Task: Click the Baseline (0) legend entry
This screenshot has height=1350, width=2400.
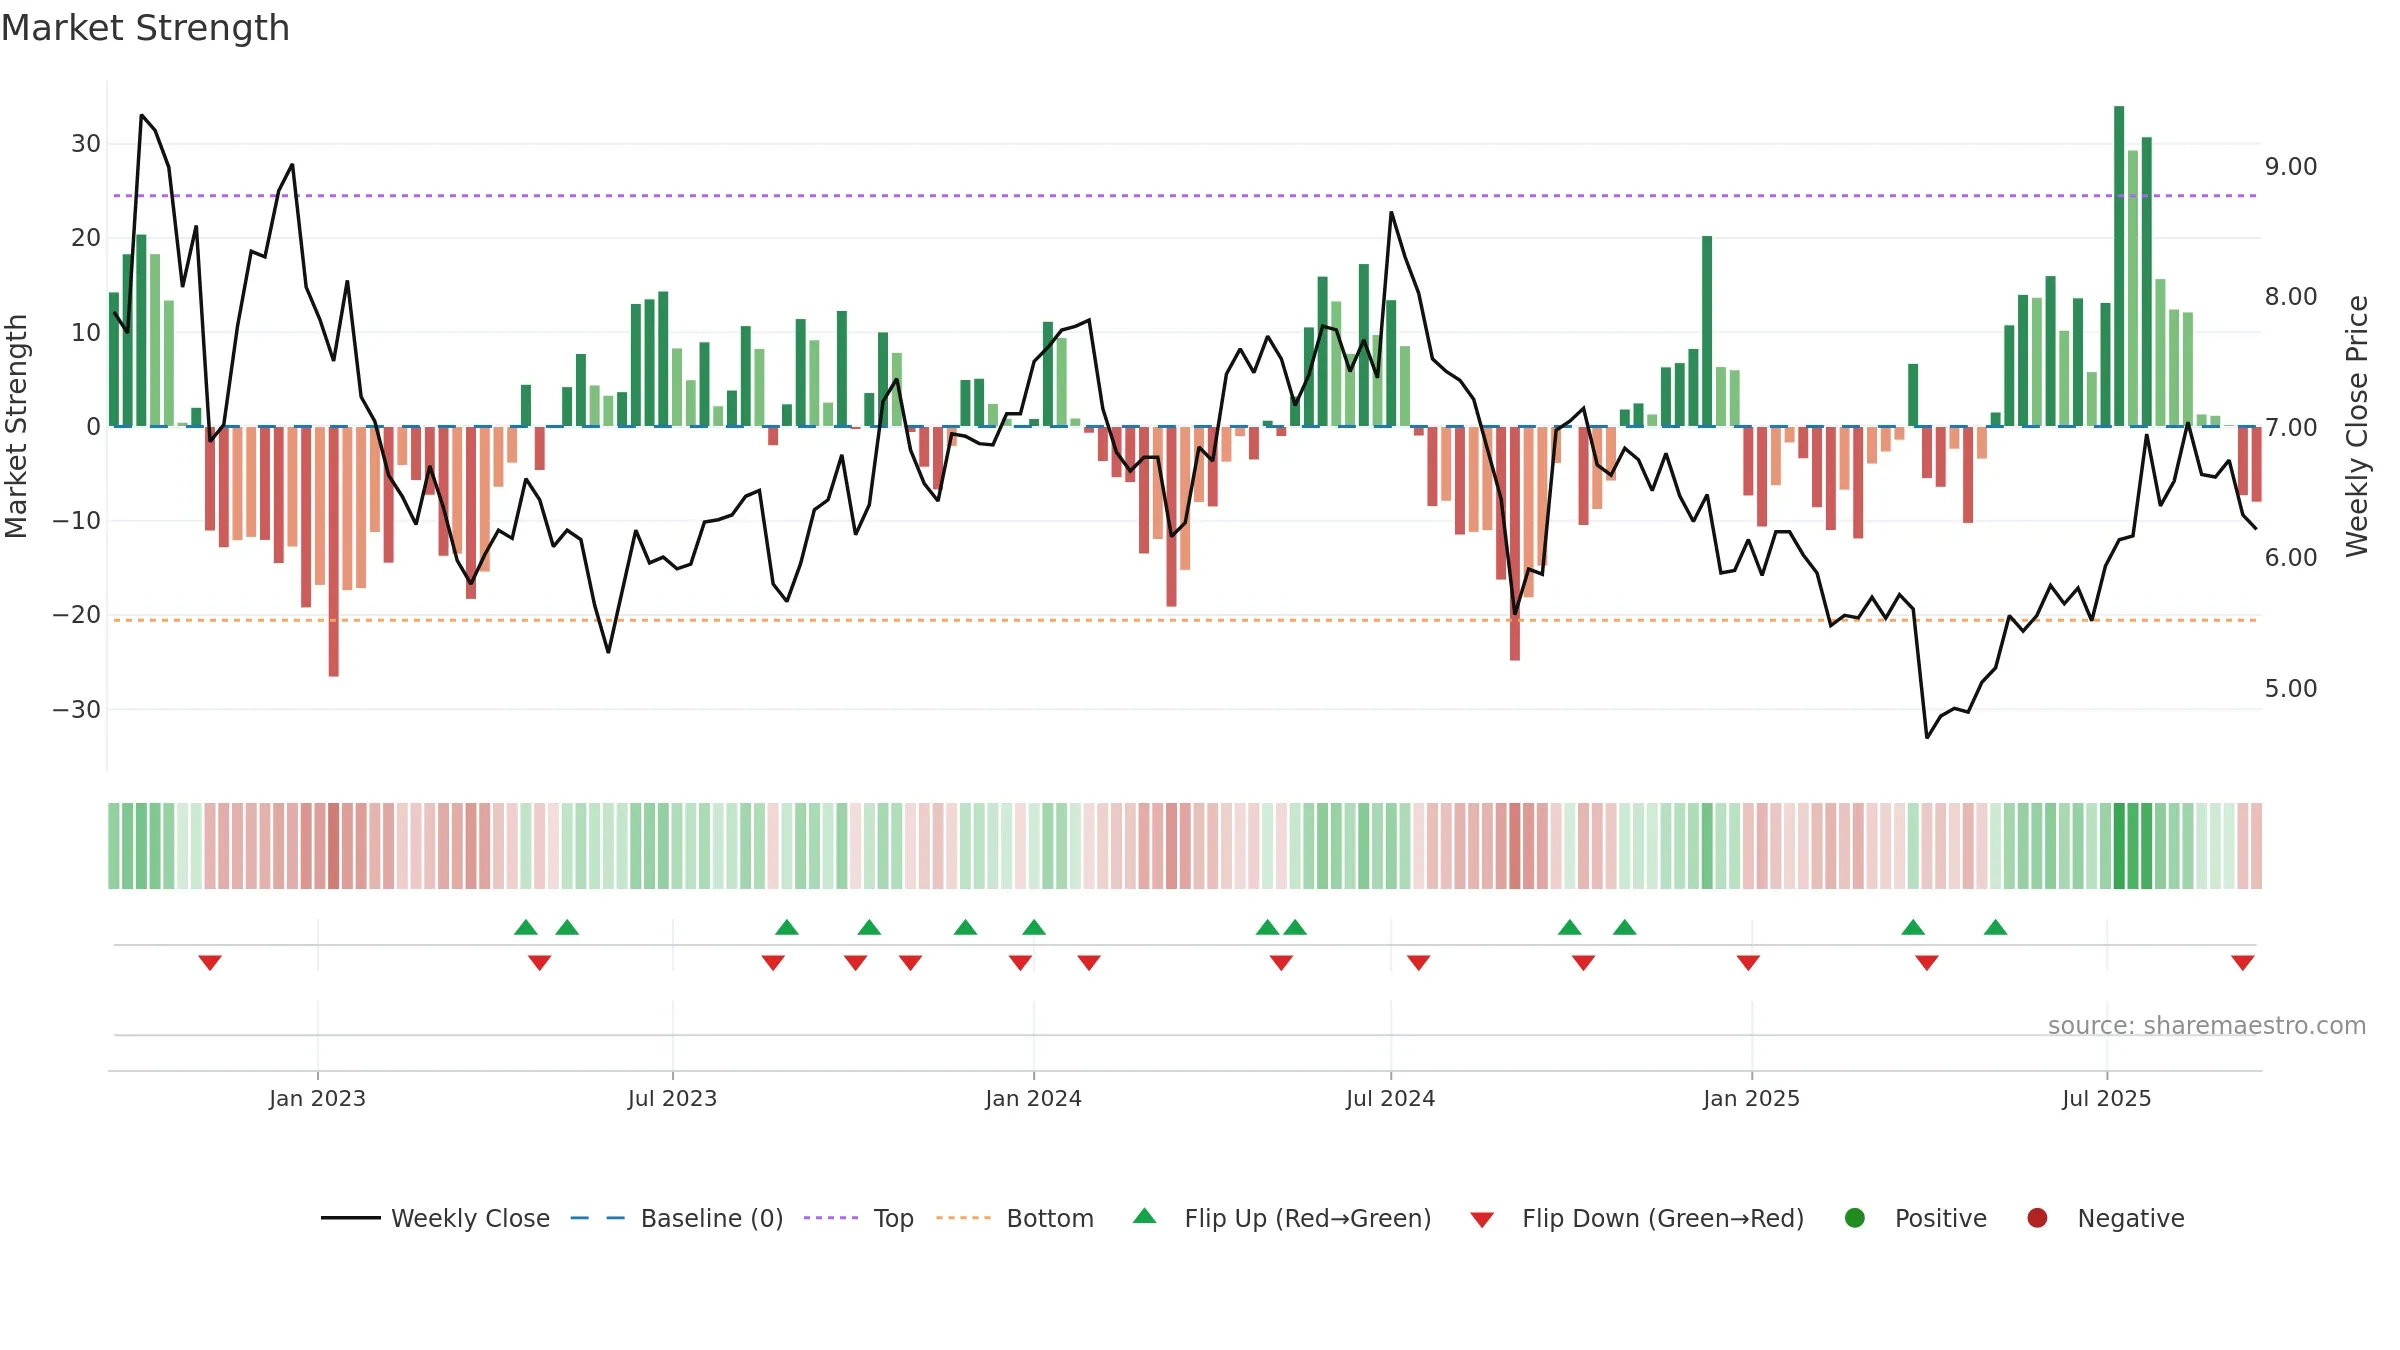Action: coord(676,1218)
